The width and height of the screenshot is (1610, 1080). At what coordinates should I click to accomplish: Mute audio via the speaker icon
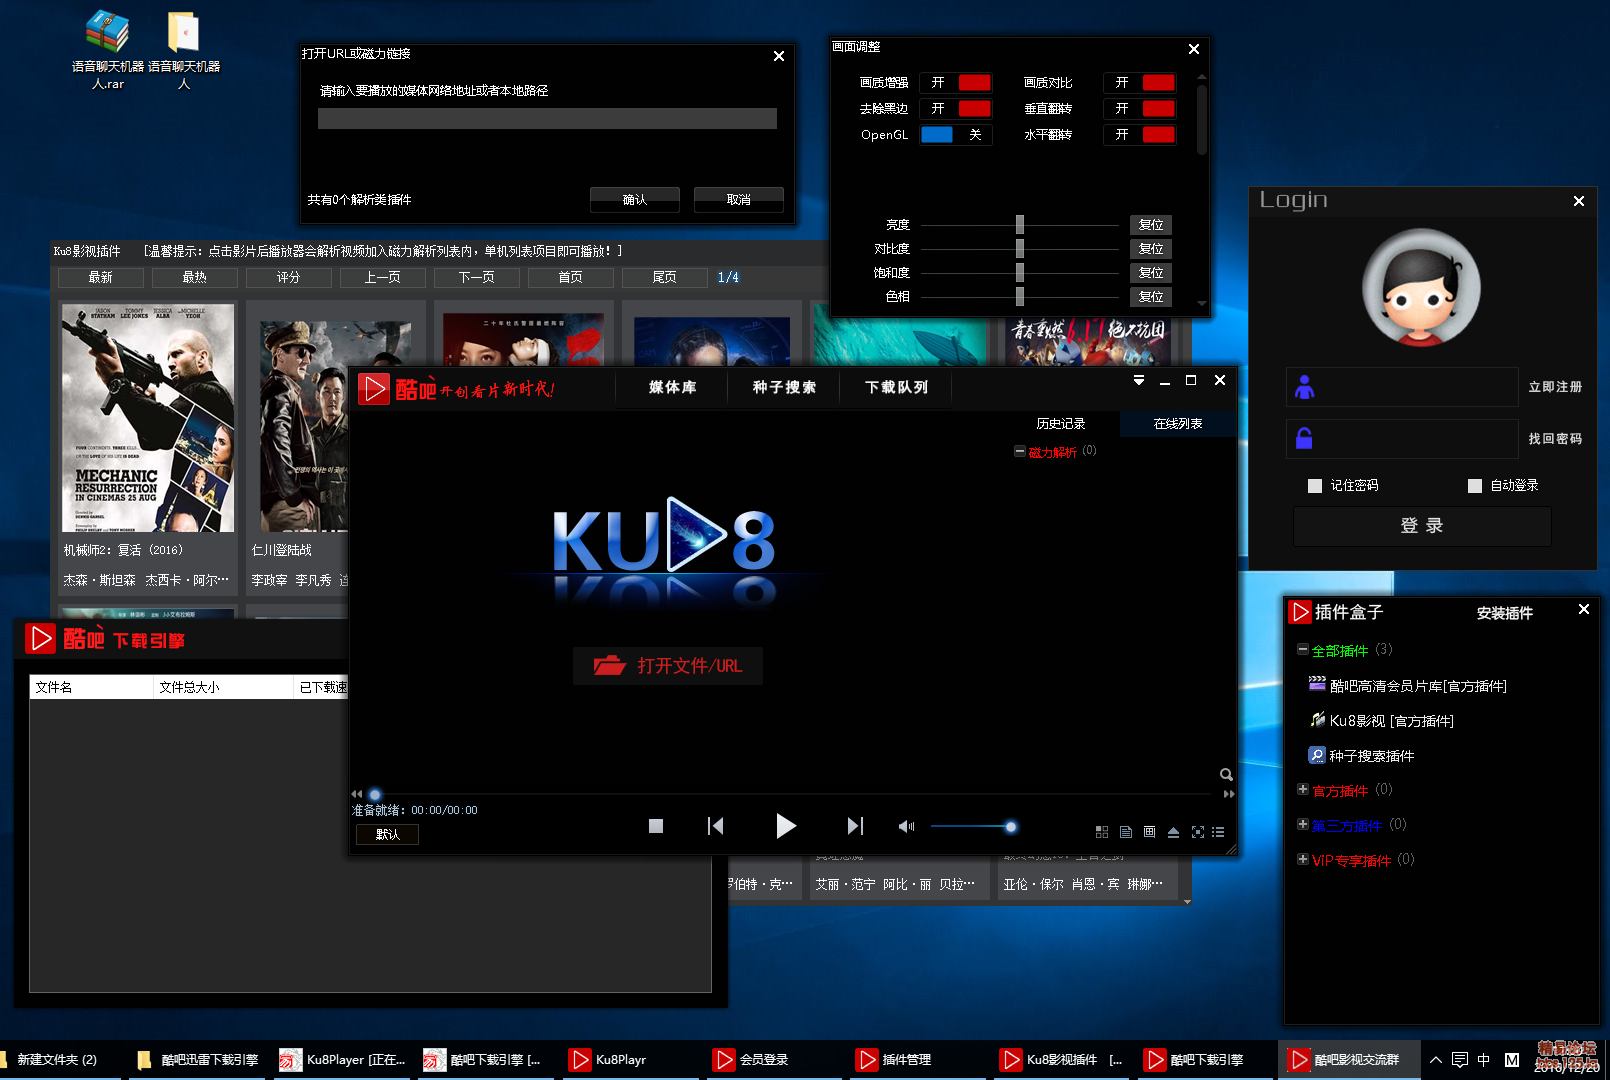coord(906,826)
